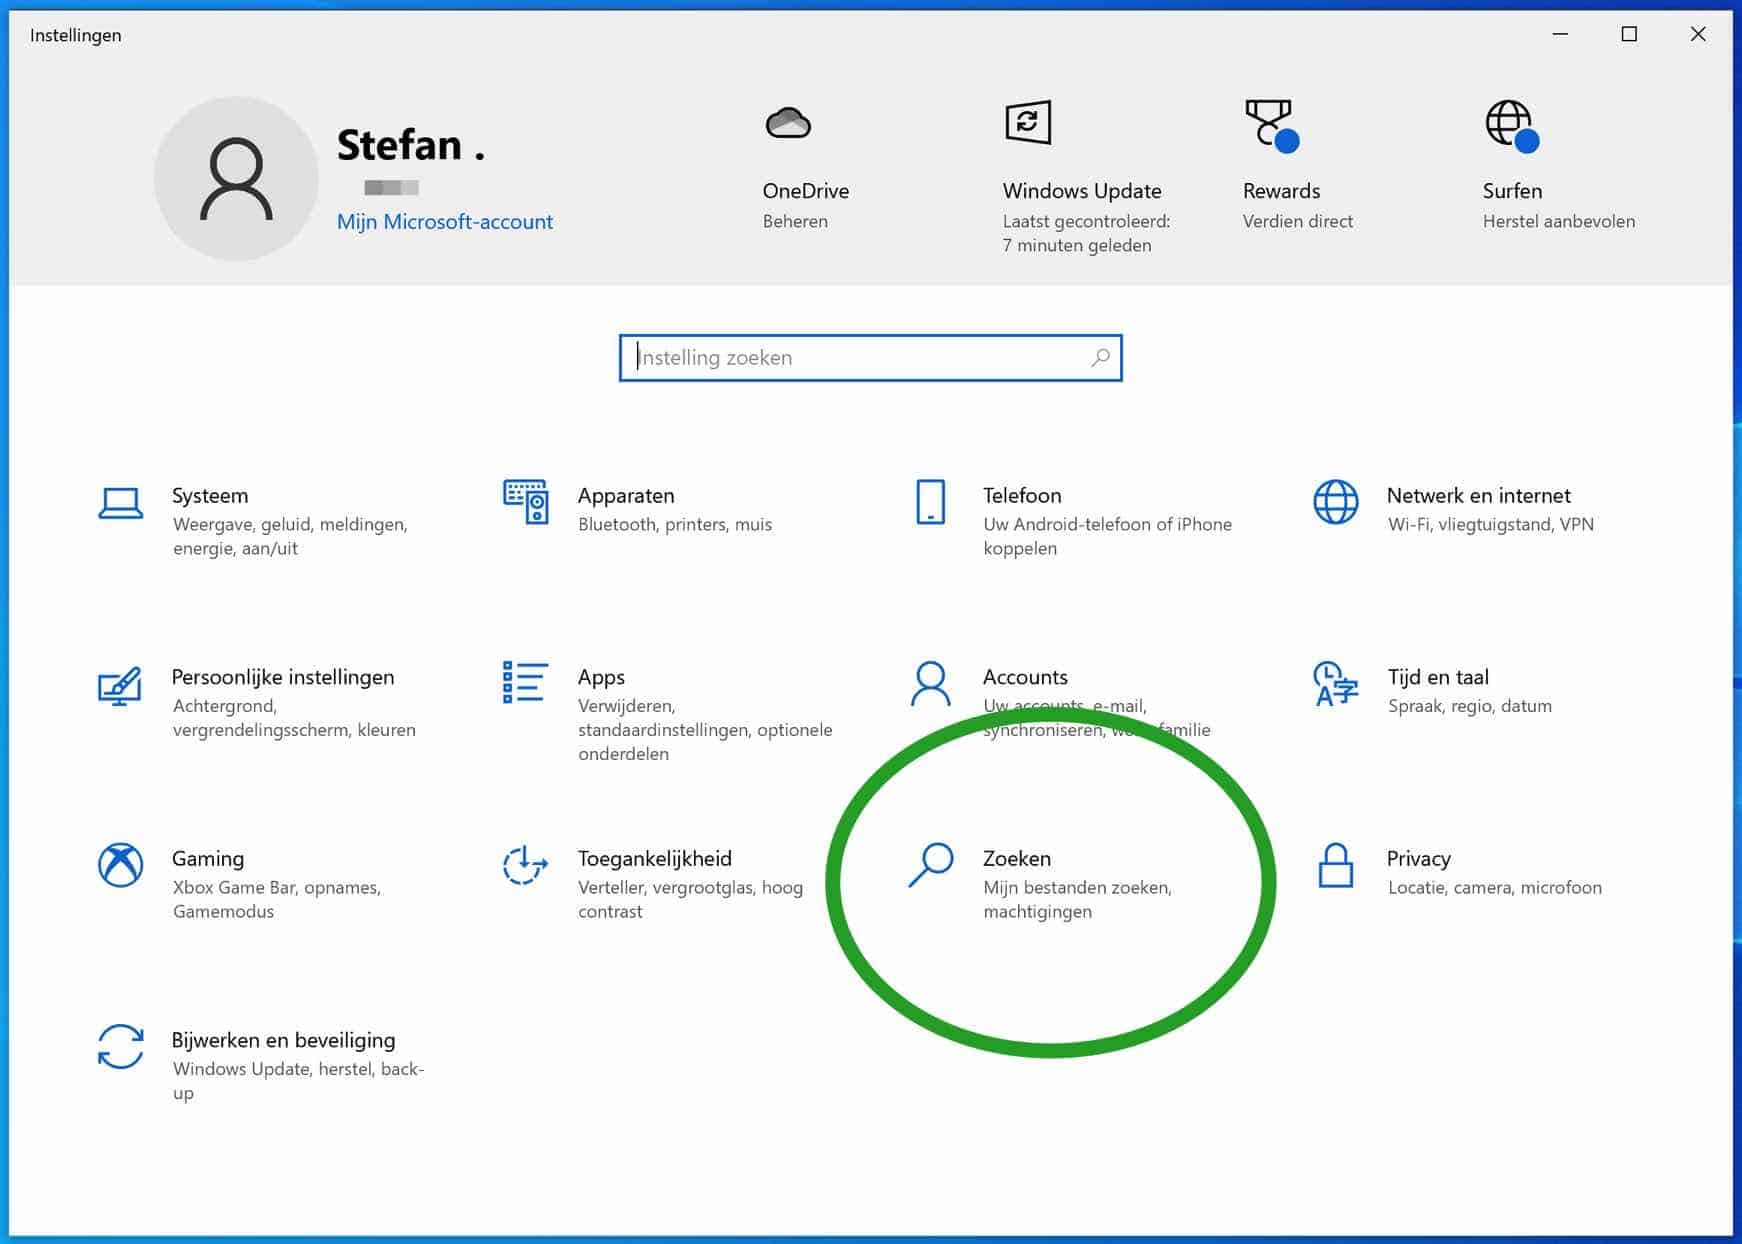
Task: Open the Privacy lock icon
Action: click(x=1335, y=865)
